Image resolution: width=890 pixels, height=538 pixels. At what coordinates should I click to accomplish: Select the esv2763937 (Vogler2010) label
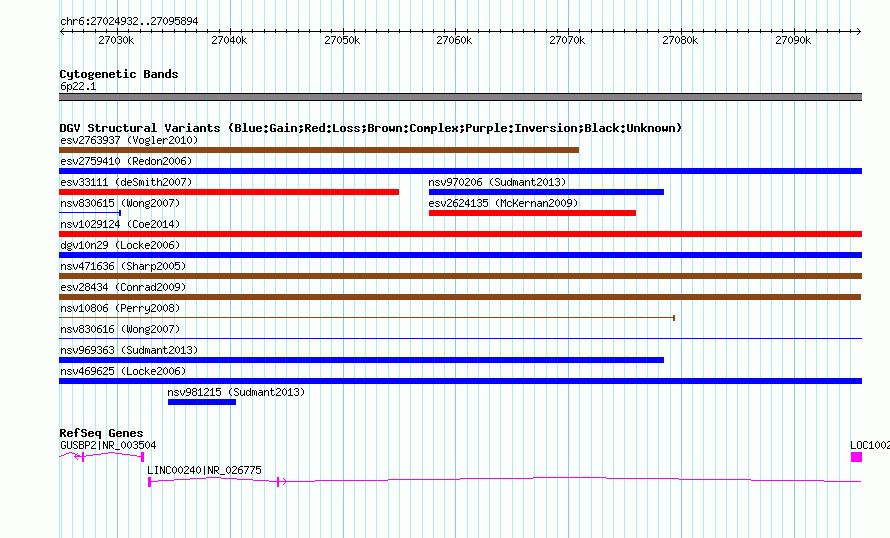pyautogui.click(x=129, y=140)
